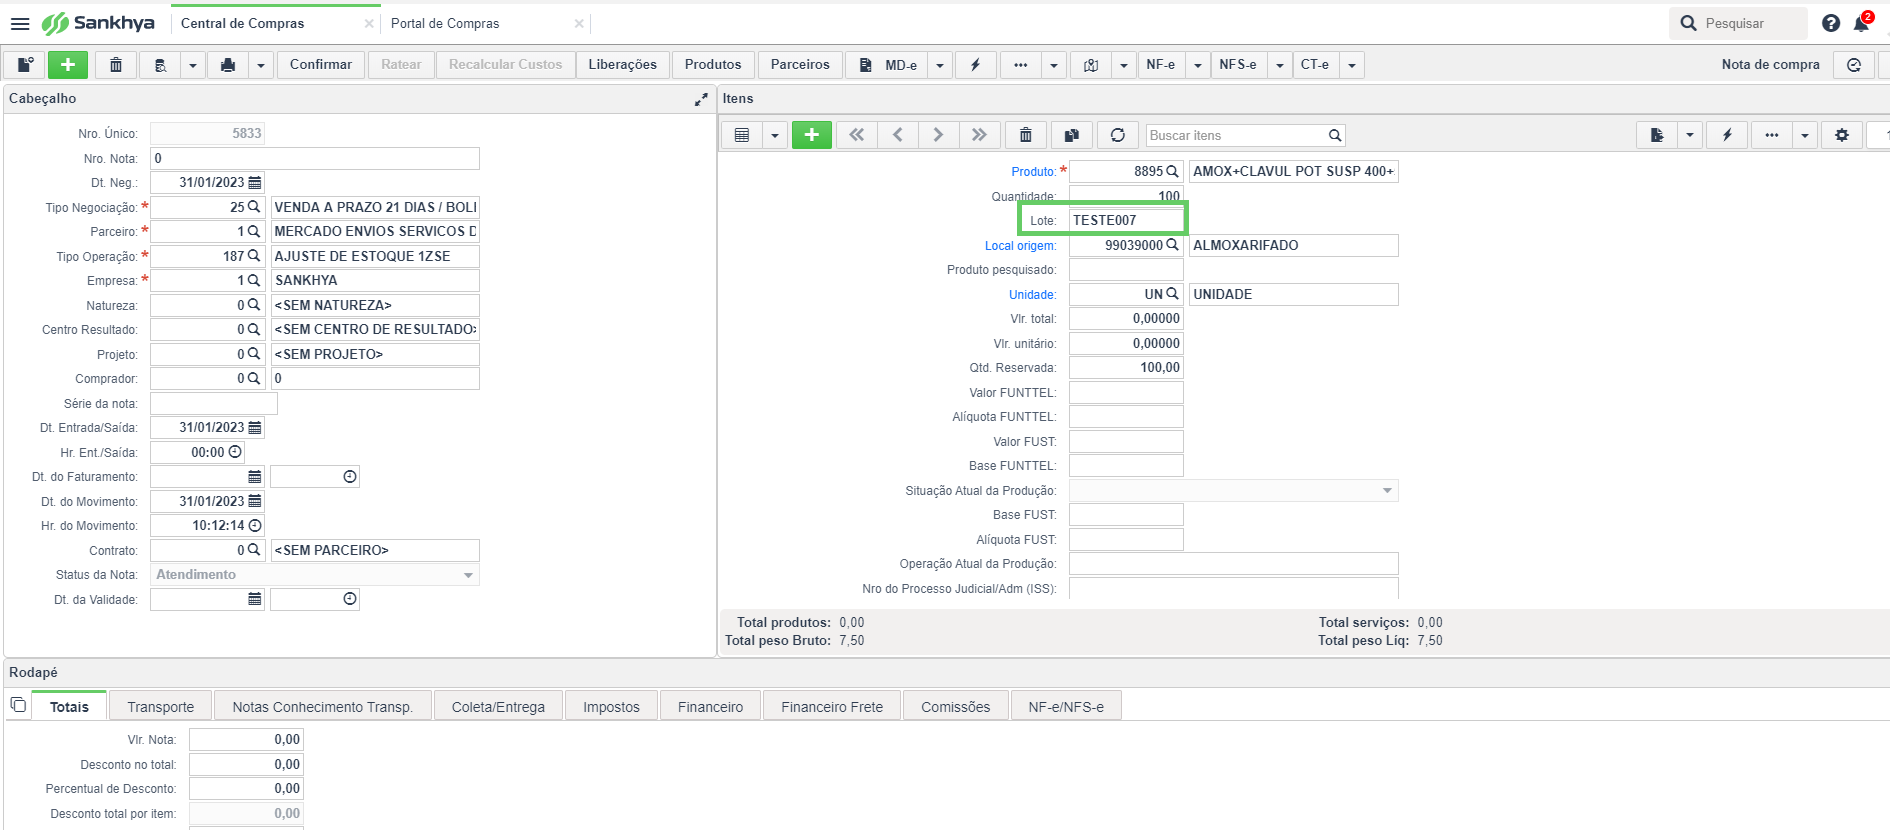
Task: Click the export document icon in Itens toolbar
Action: click(1657, 135)
